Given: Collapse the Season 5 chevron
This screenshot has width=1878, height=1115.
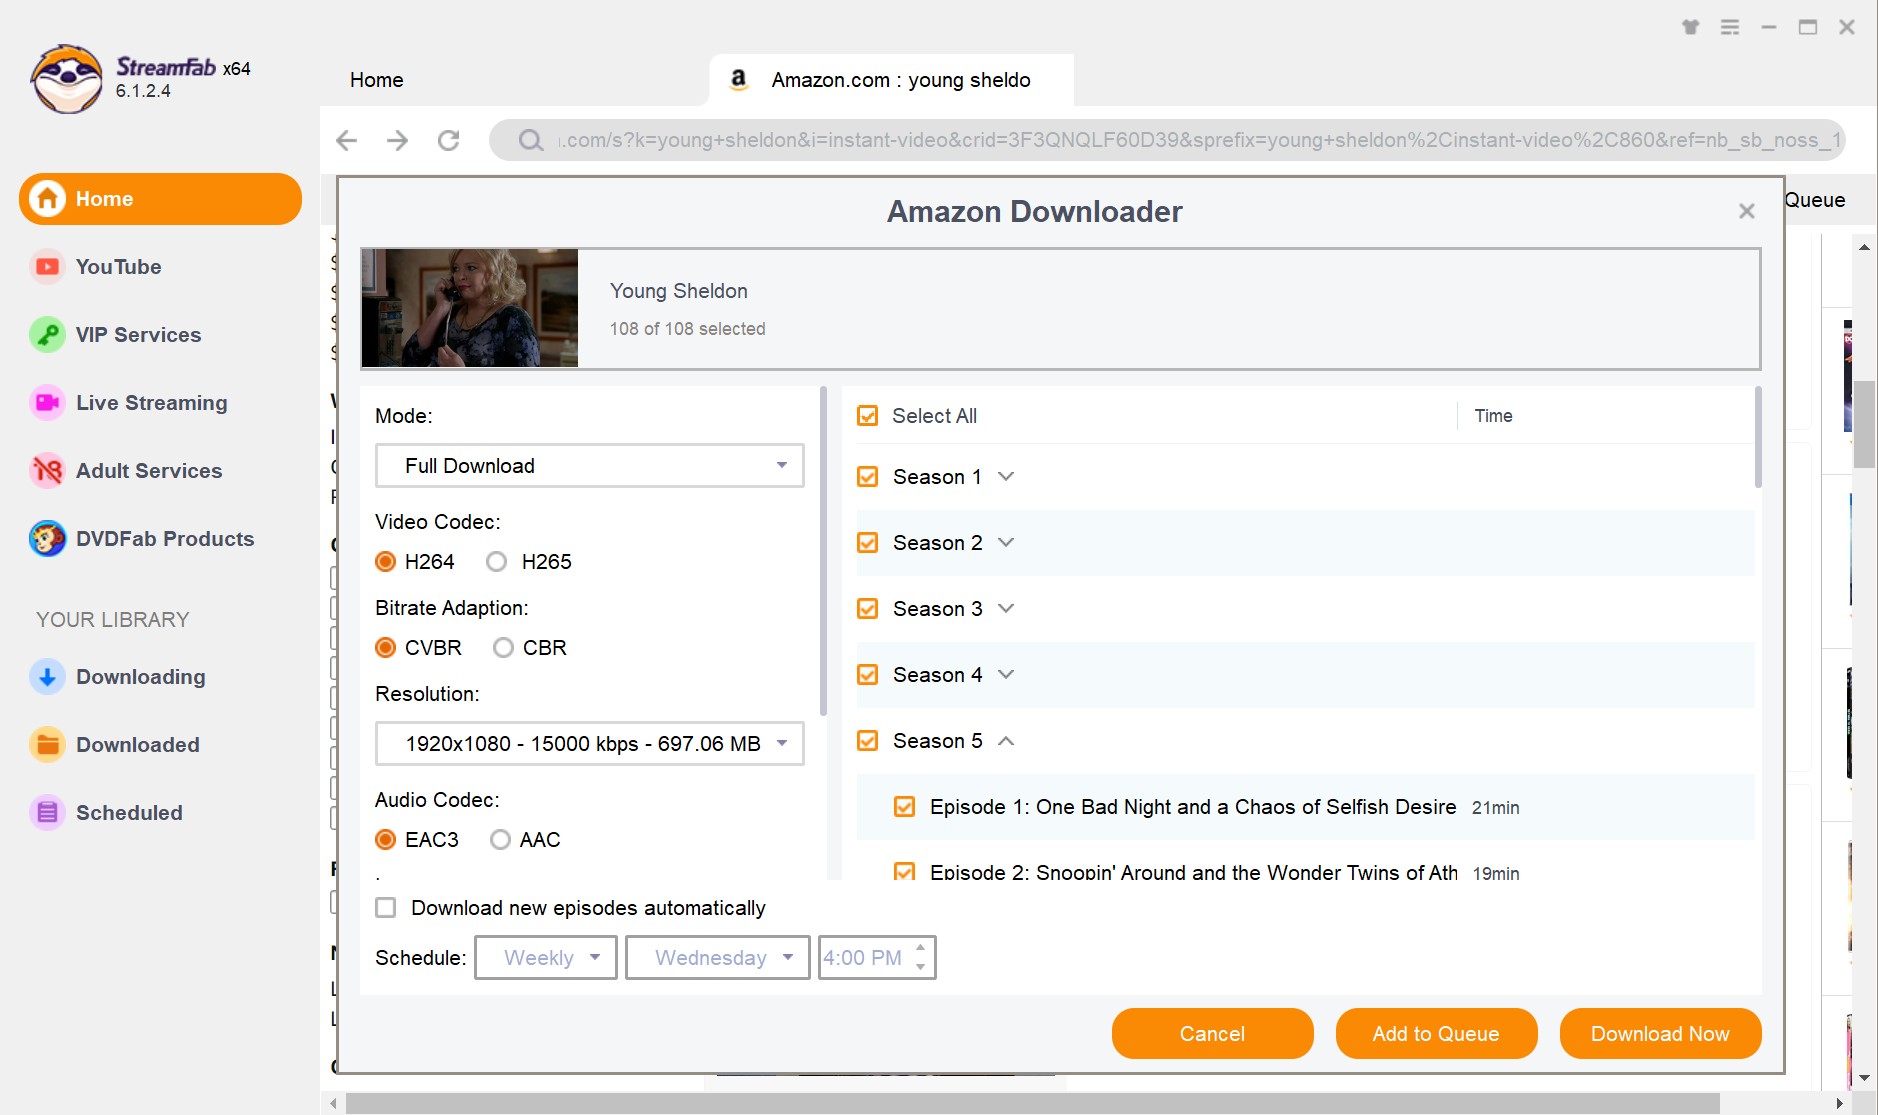Looking at the screenshot, I should [1006, 741].
